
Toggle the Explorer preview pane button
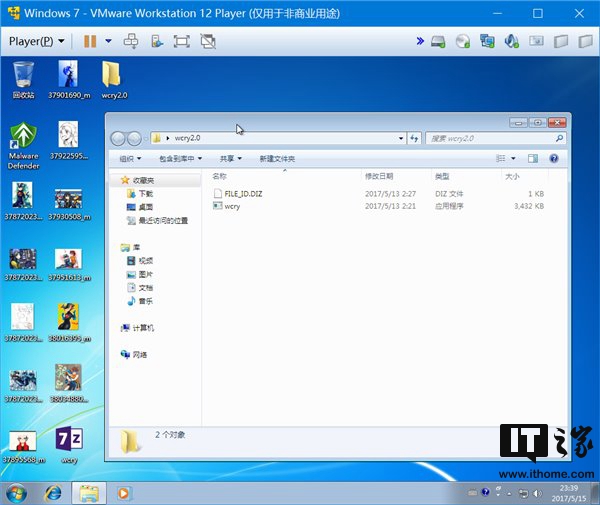coord(534,158)
